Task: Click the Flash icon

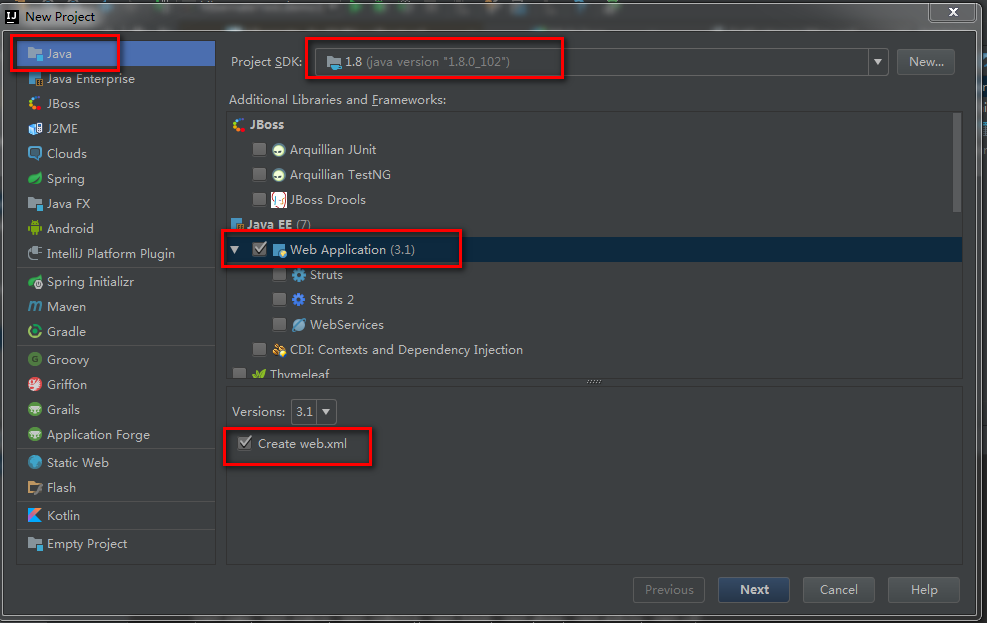Action: [x=35, y=488]
